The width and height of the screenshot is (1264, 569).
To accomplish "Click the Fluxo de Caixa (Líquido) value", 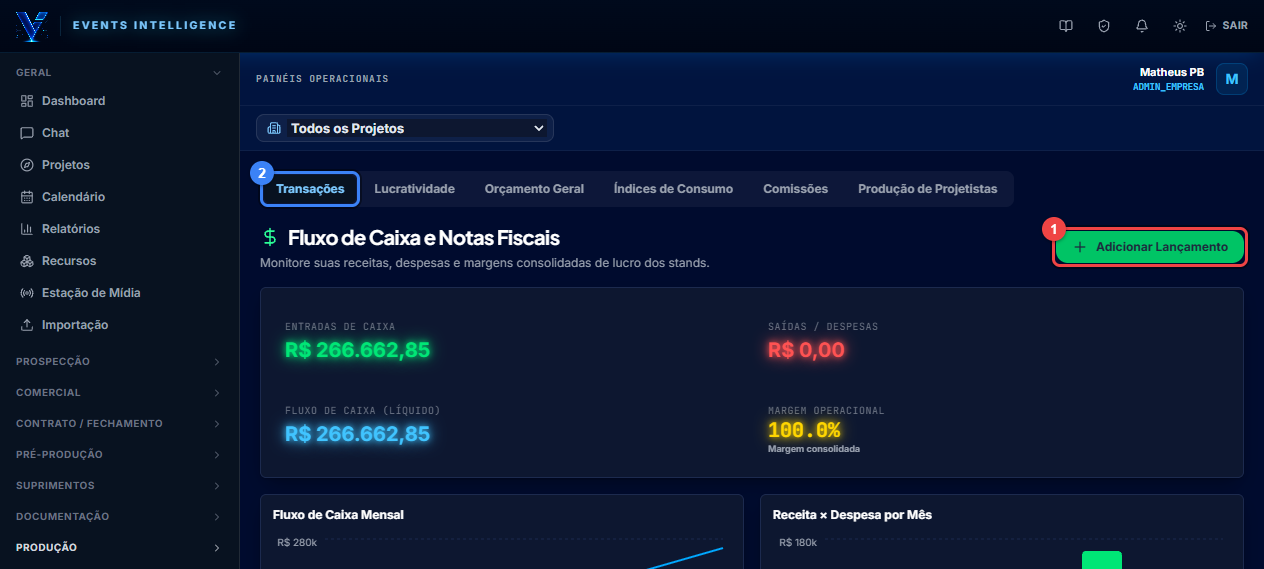I will [x=357, y=434].
